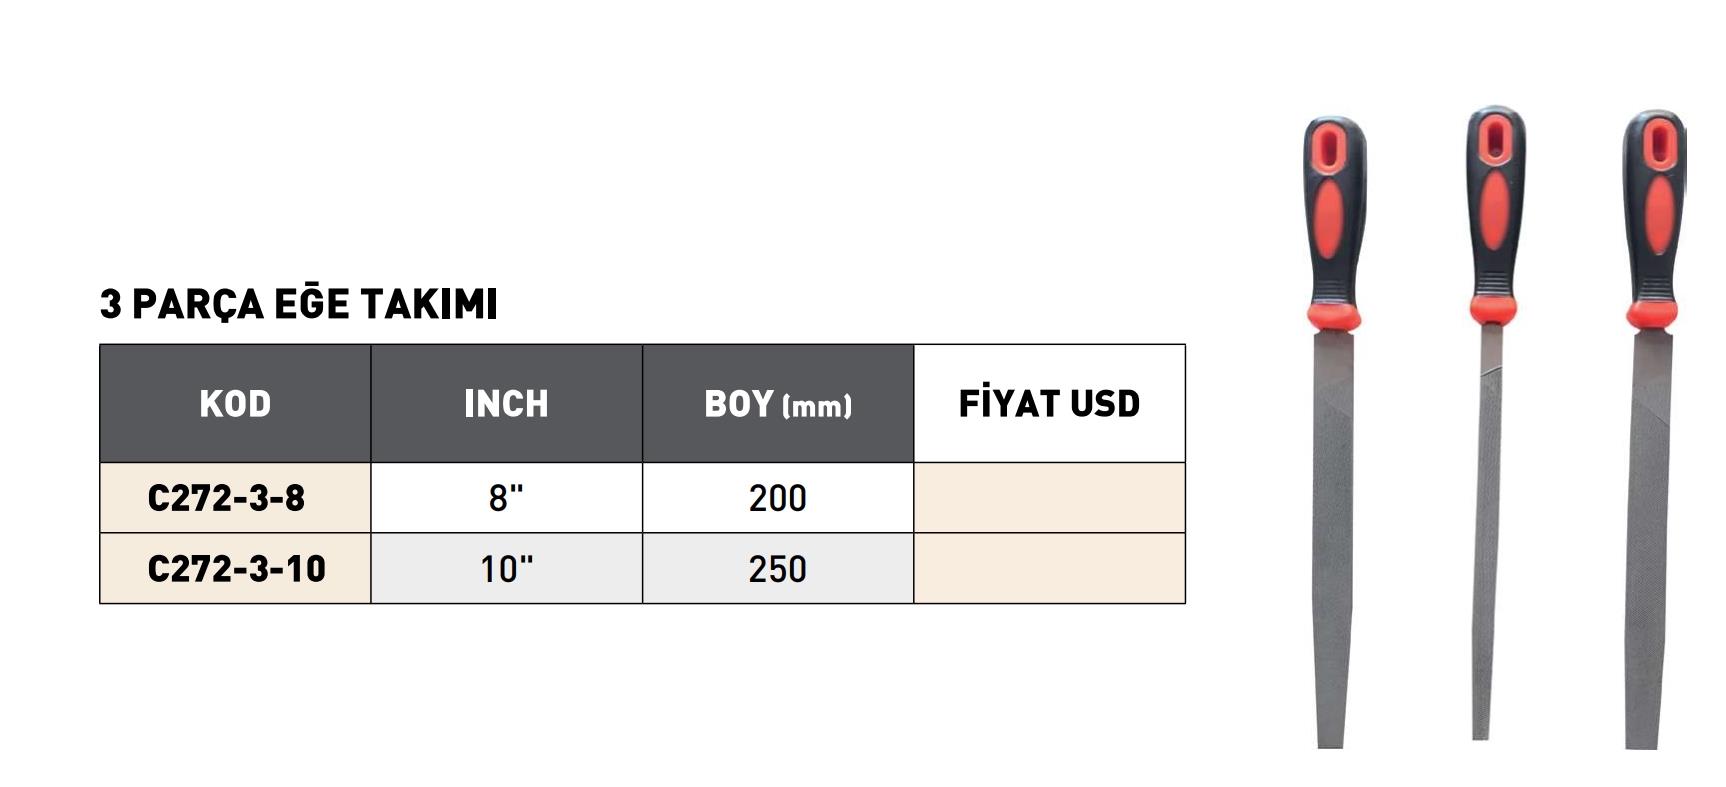Image resolution: width=1726 pixels, height=787 pixels.
Task: Click the BOY (mm) column header
Action: (777, 404)
